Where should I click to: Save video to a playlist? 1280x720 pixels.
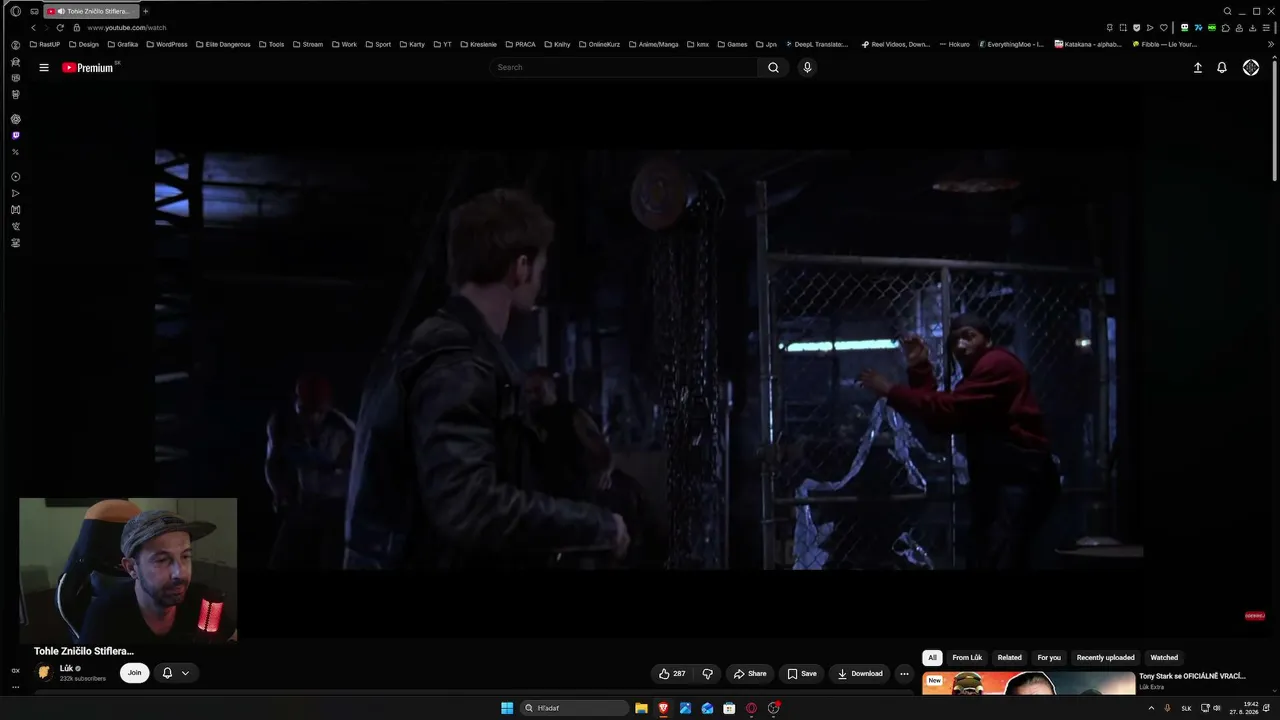[802, 674]
